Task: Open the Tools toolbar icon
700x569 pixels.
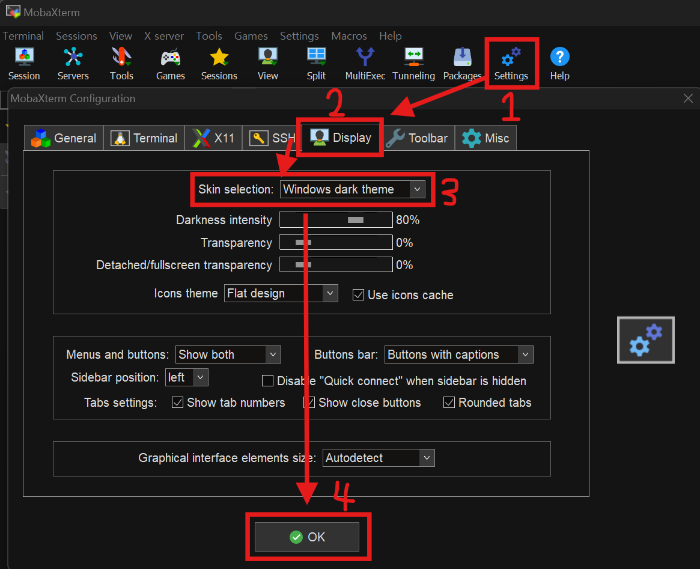Action: click(121, 63)
